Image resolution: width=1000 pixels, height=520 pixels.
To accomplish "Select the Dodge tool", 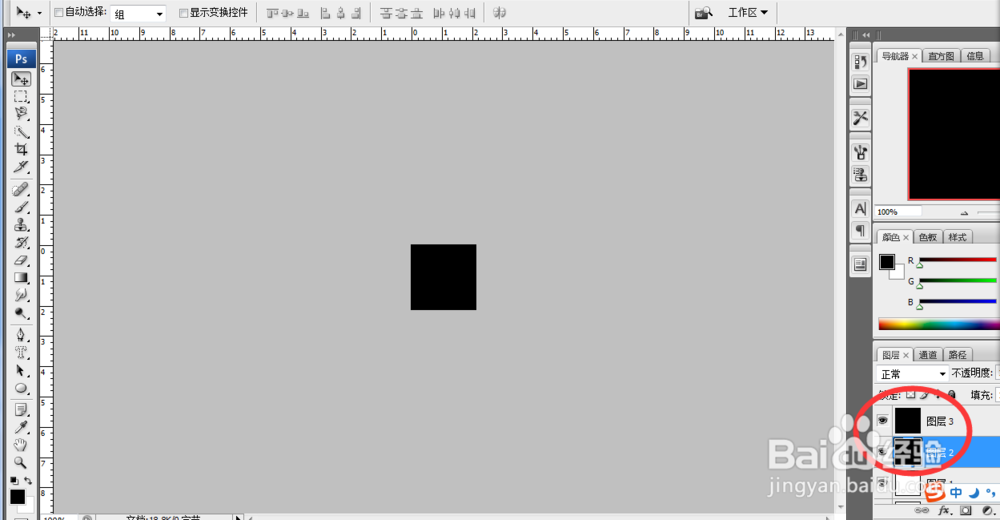I will (x=21, y=313).
